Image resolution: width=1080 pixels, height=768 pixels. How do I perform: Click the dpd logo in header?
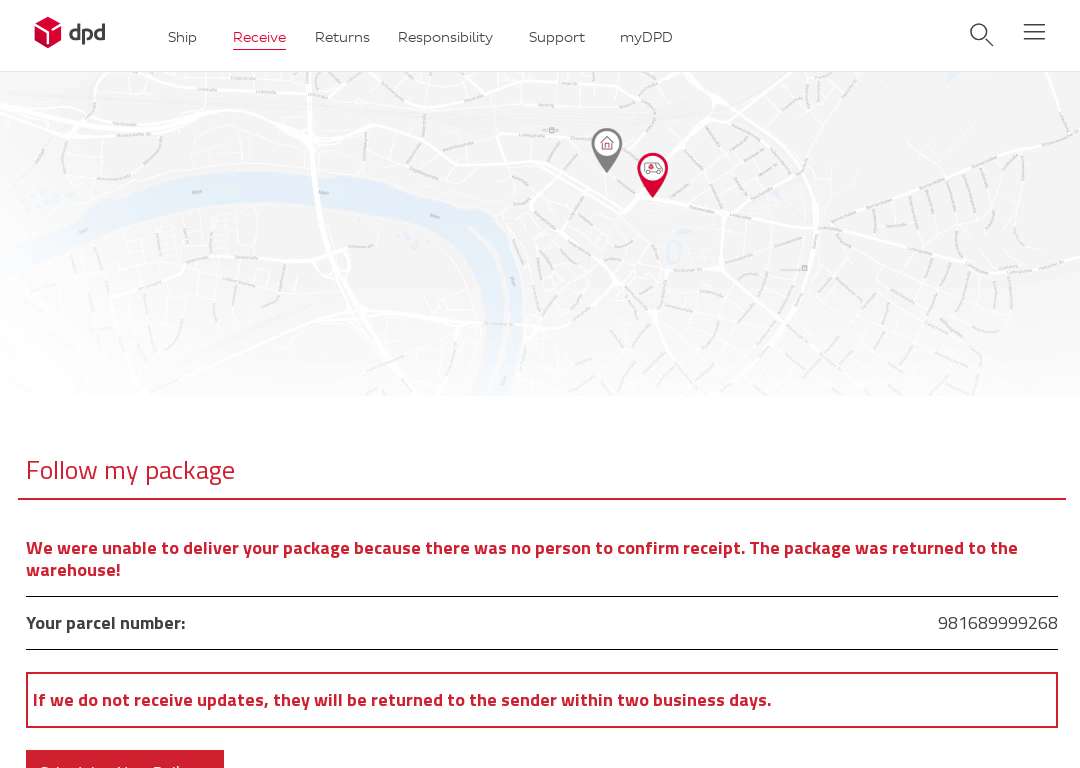pos(70,32)
